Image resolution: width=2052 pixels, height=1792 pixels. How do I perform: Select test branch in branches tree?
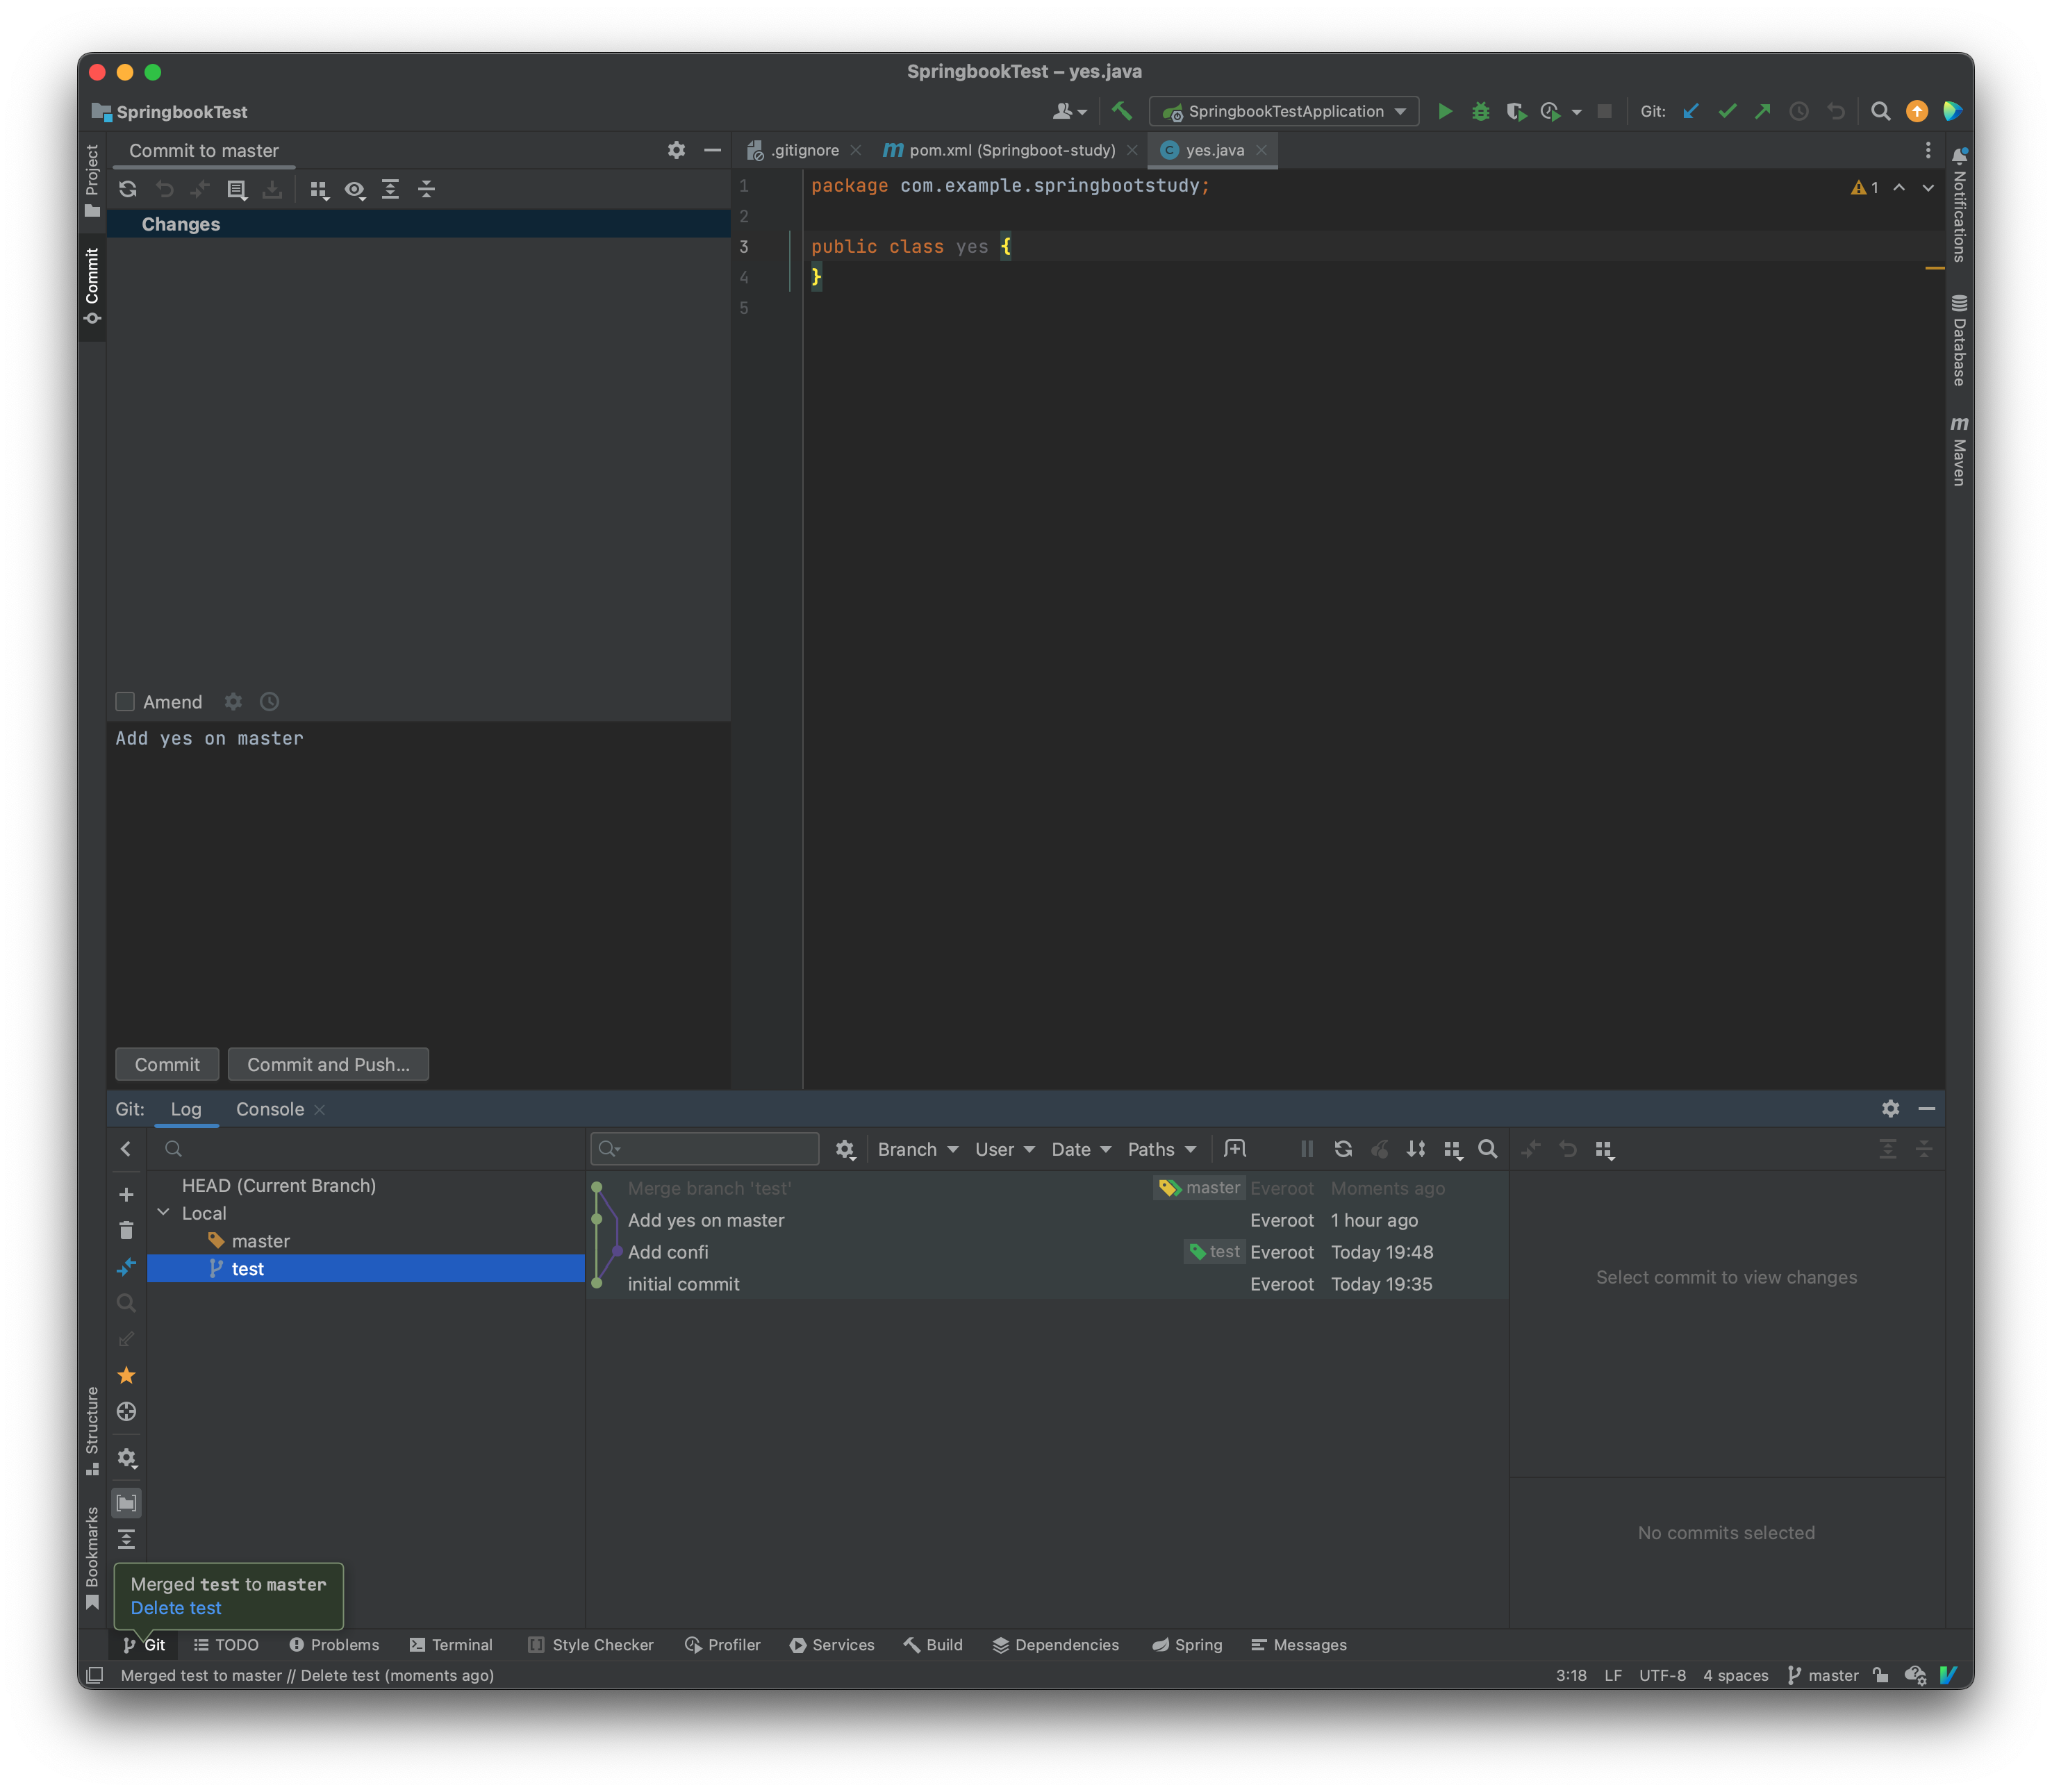tap(366, 1268)
